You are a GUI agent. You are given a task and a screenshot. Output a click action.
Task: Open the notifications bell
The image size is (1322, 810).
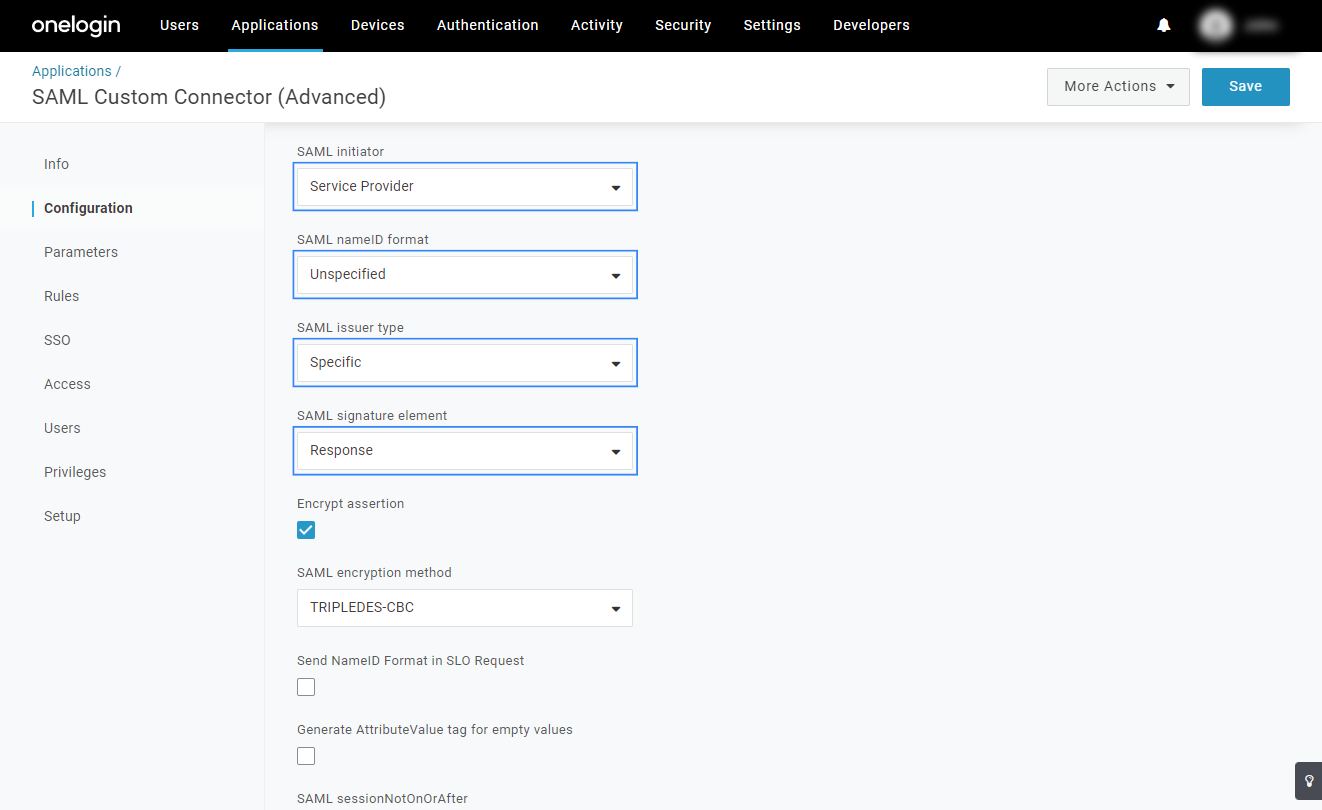[x=1164, y=25]
